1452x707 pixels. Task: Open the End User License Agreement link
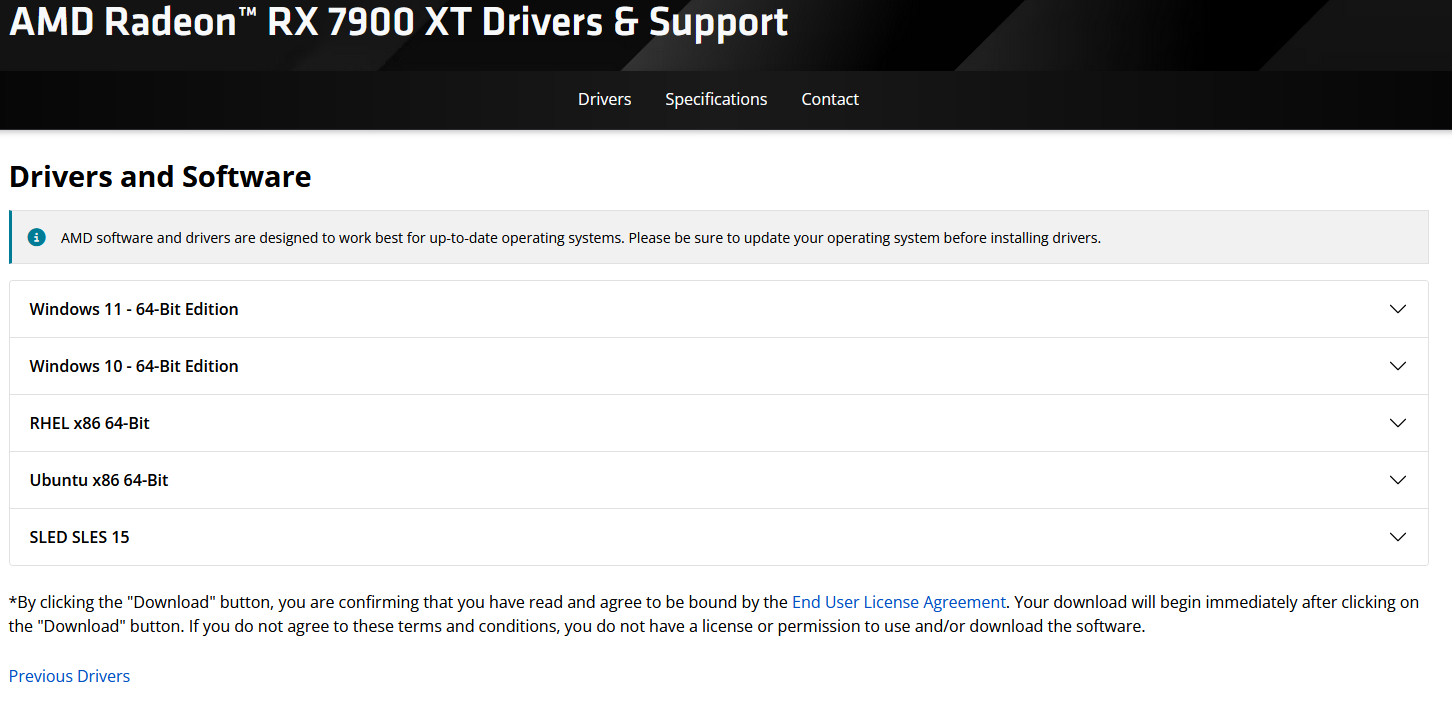pyautogui.click(x=898, y=602)
